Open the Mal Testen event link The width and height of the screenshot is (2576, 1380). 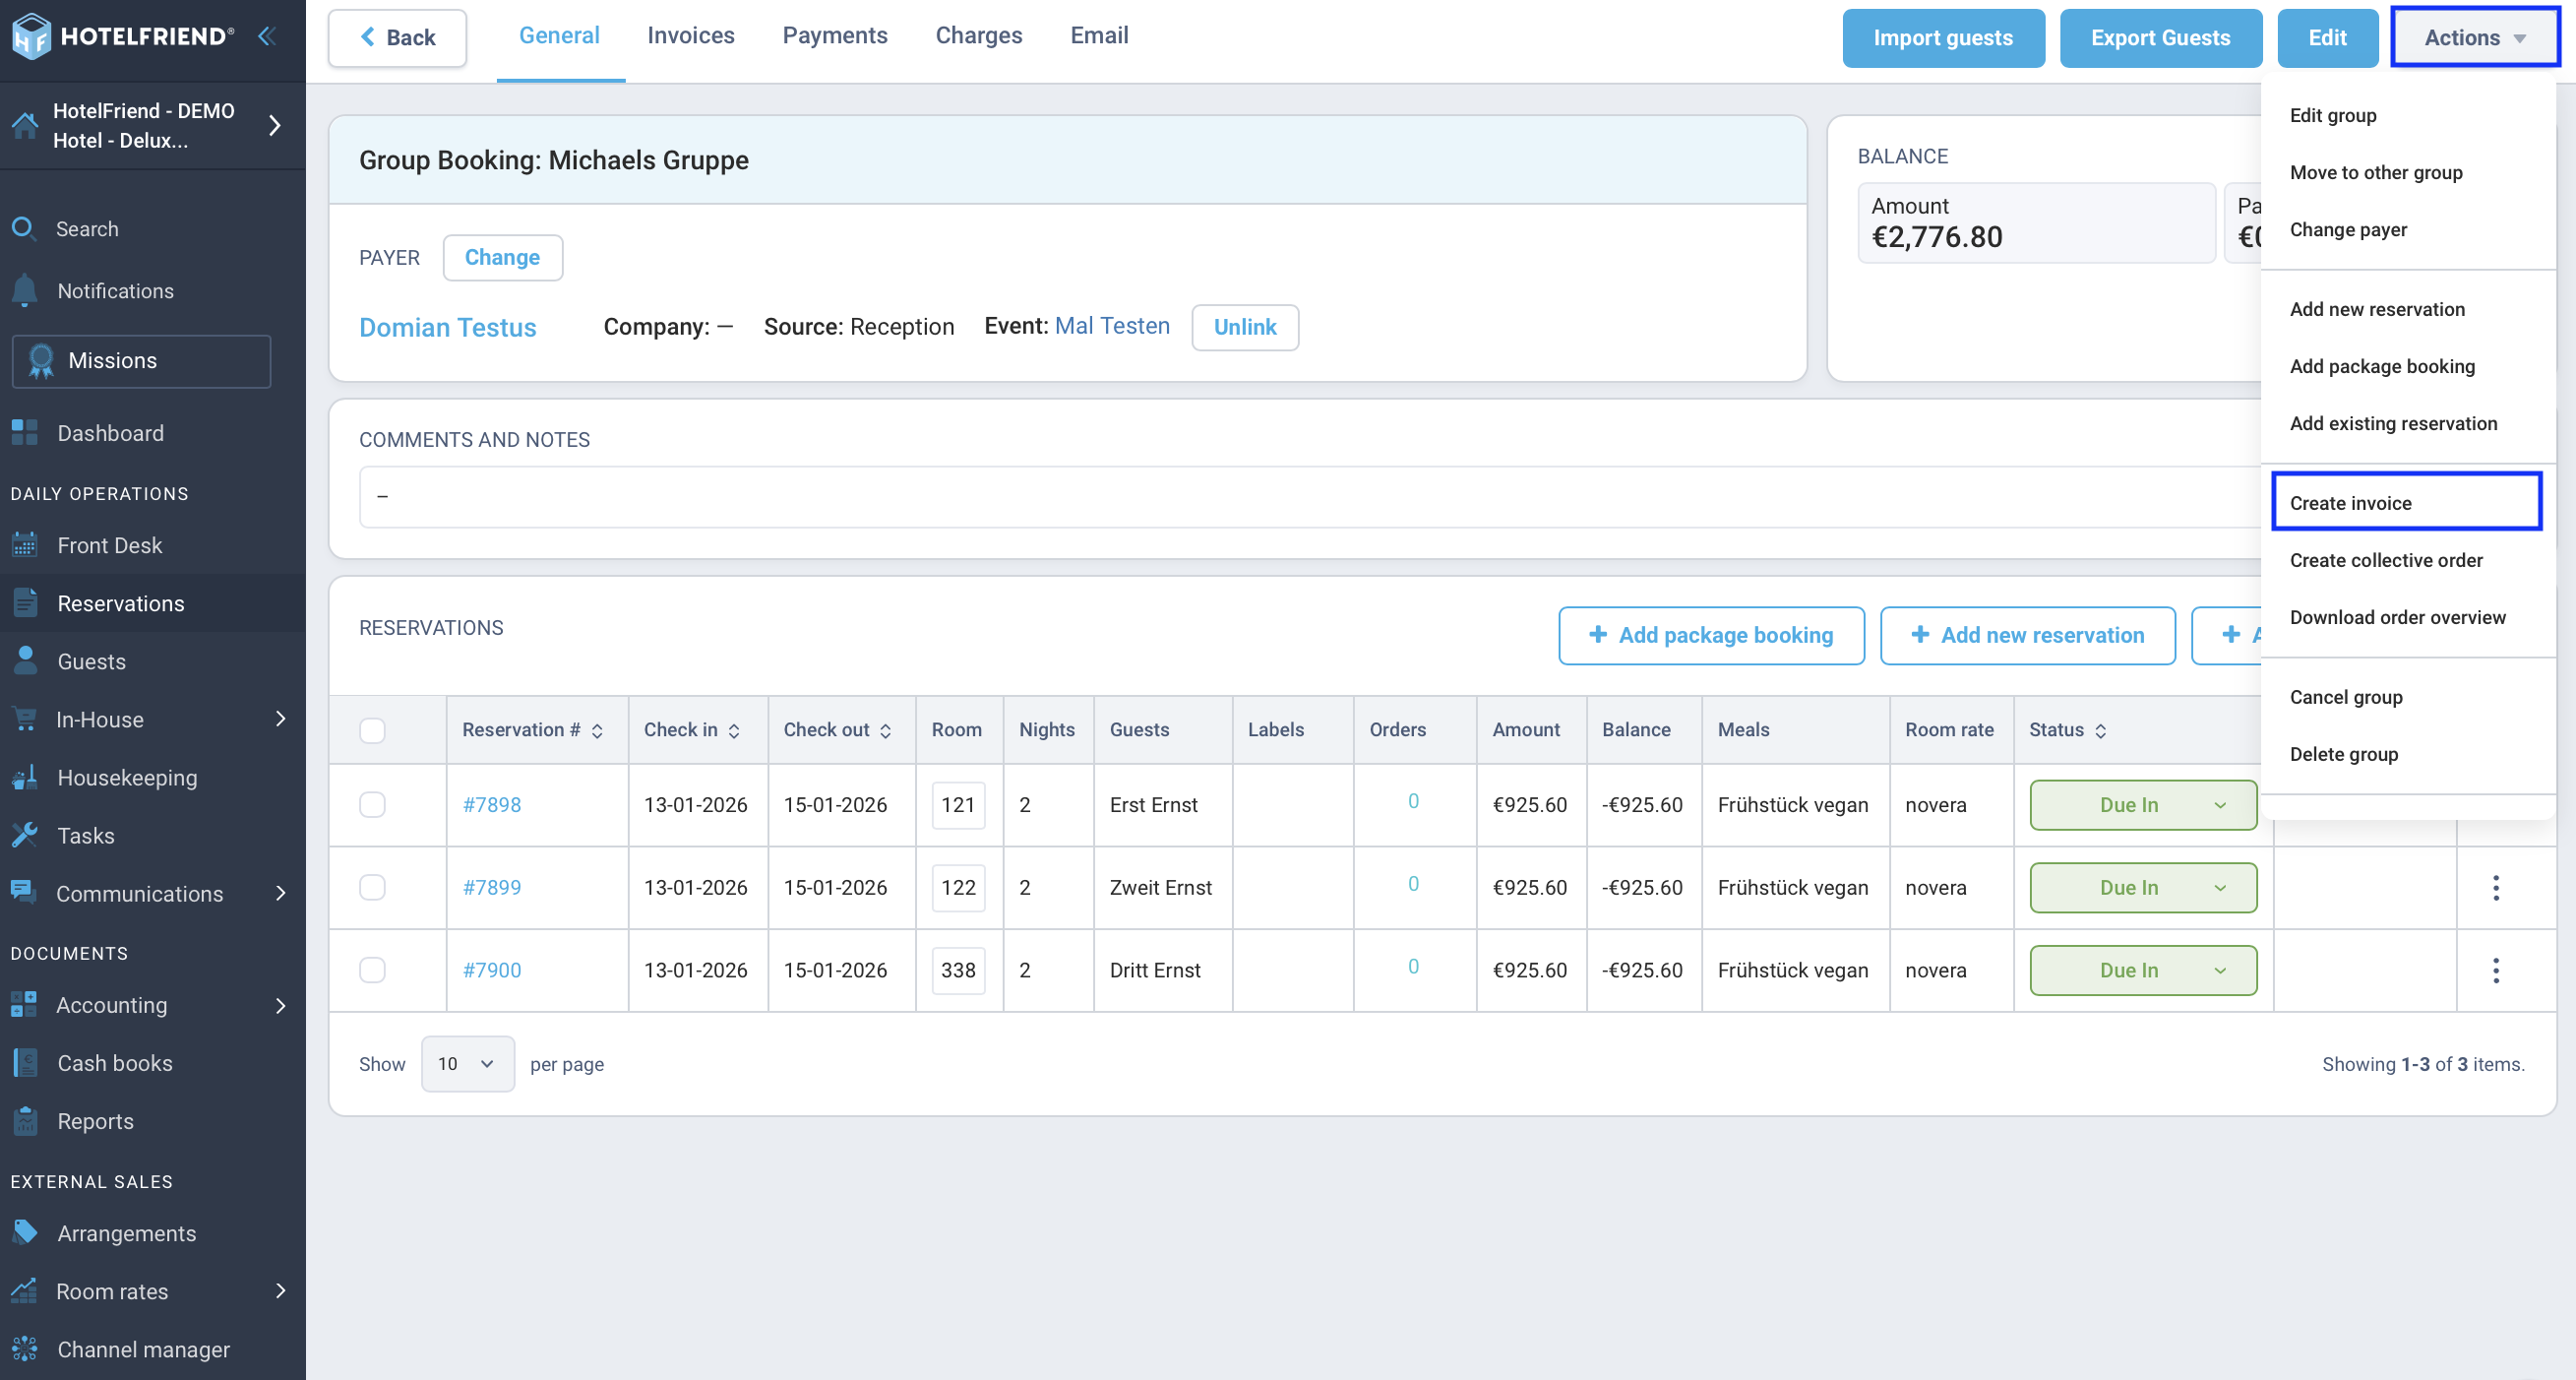pyautogui.click(x=1112, y=326)
